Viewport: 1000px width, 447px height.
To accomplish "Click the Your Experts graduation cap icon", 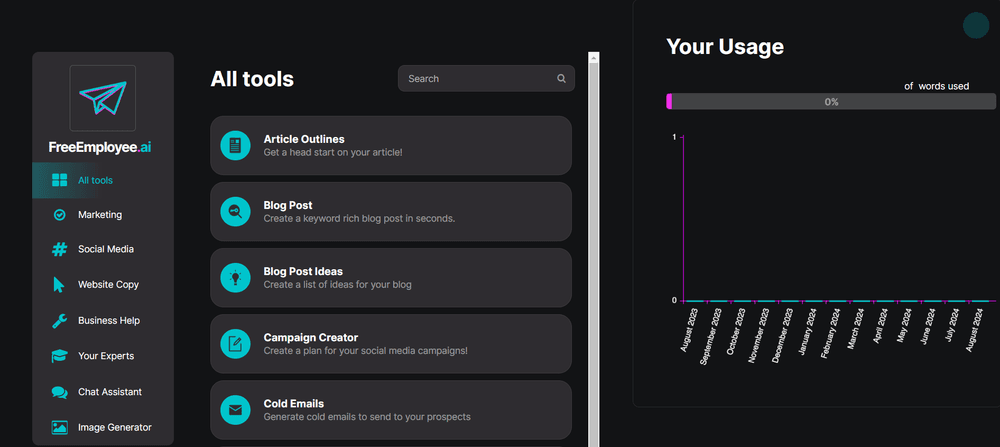I will coord(59,356).
